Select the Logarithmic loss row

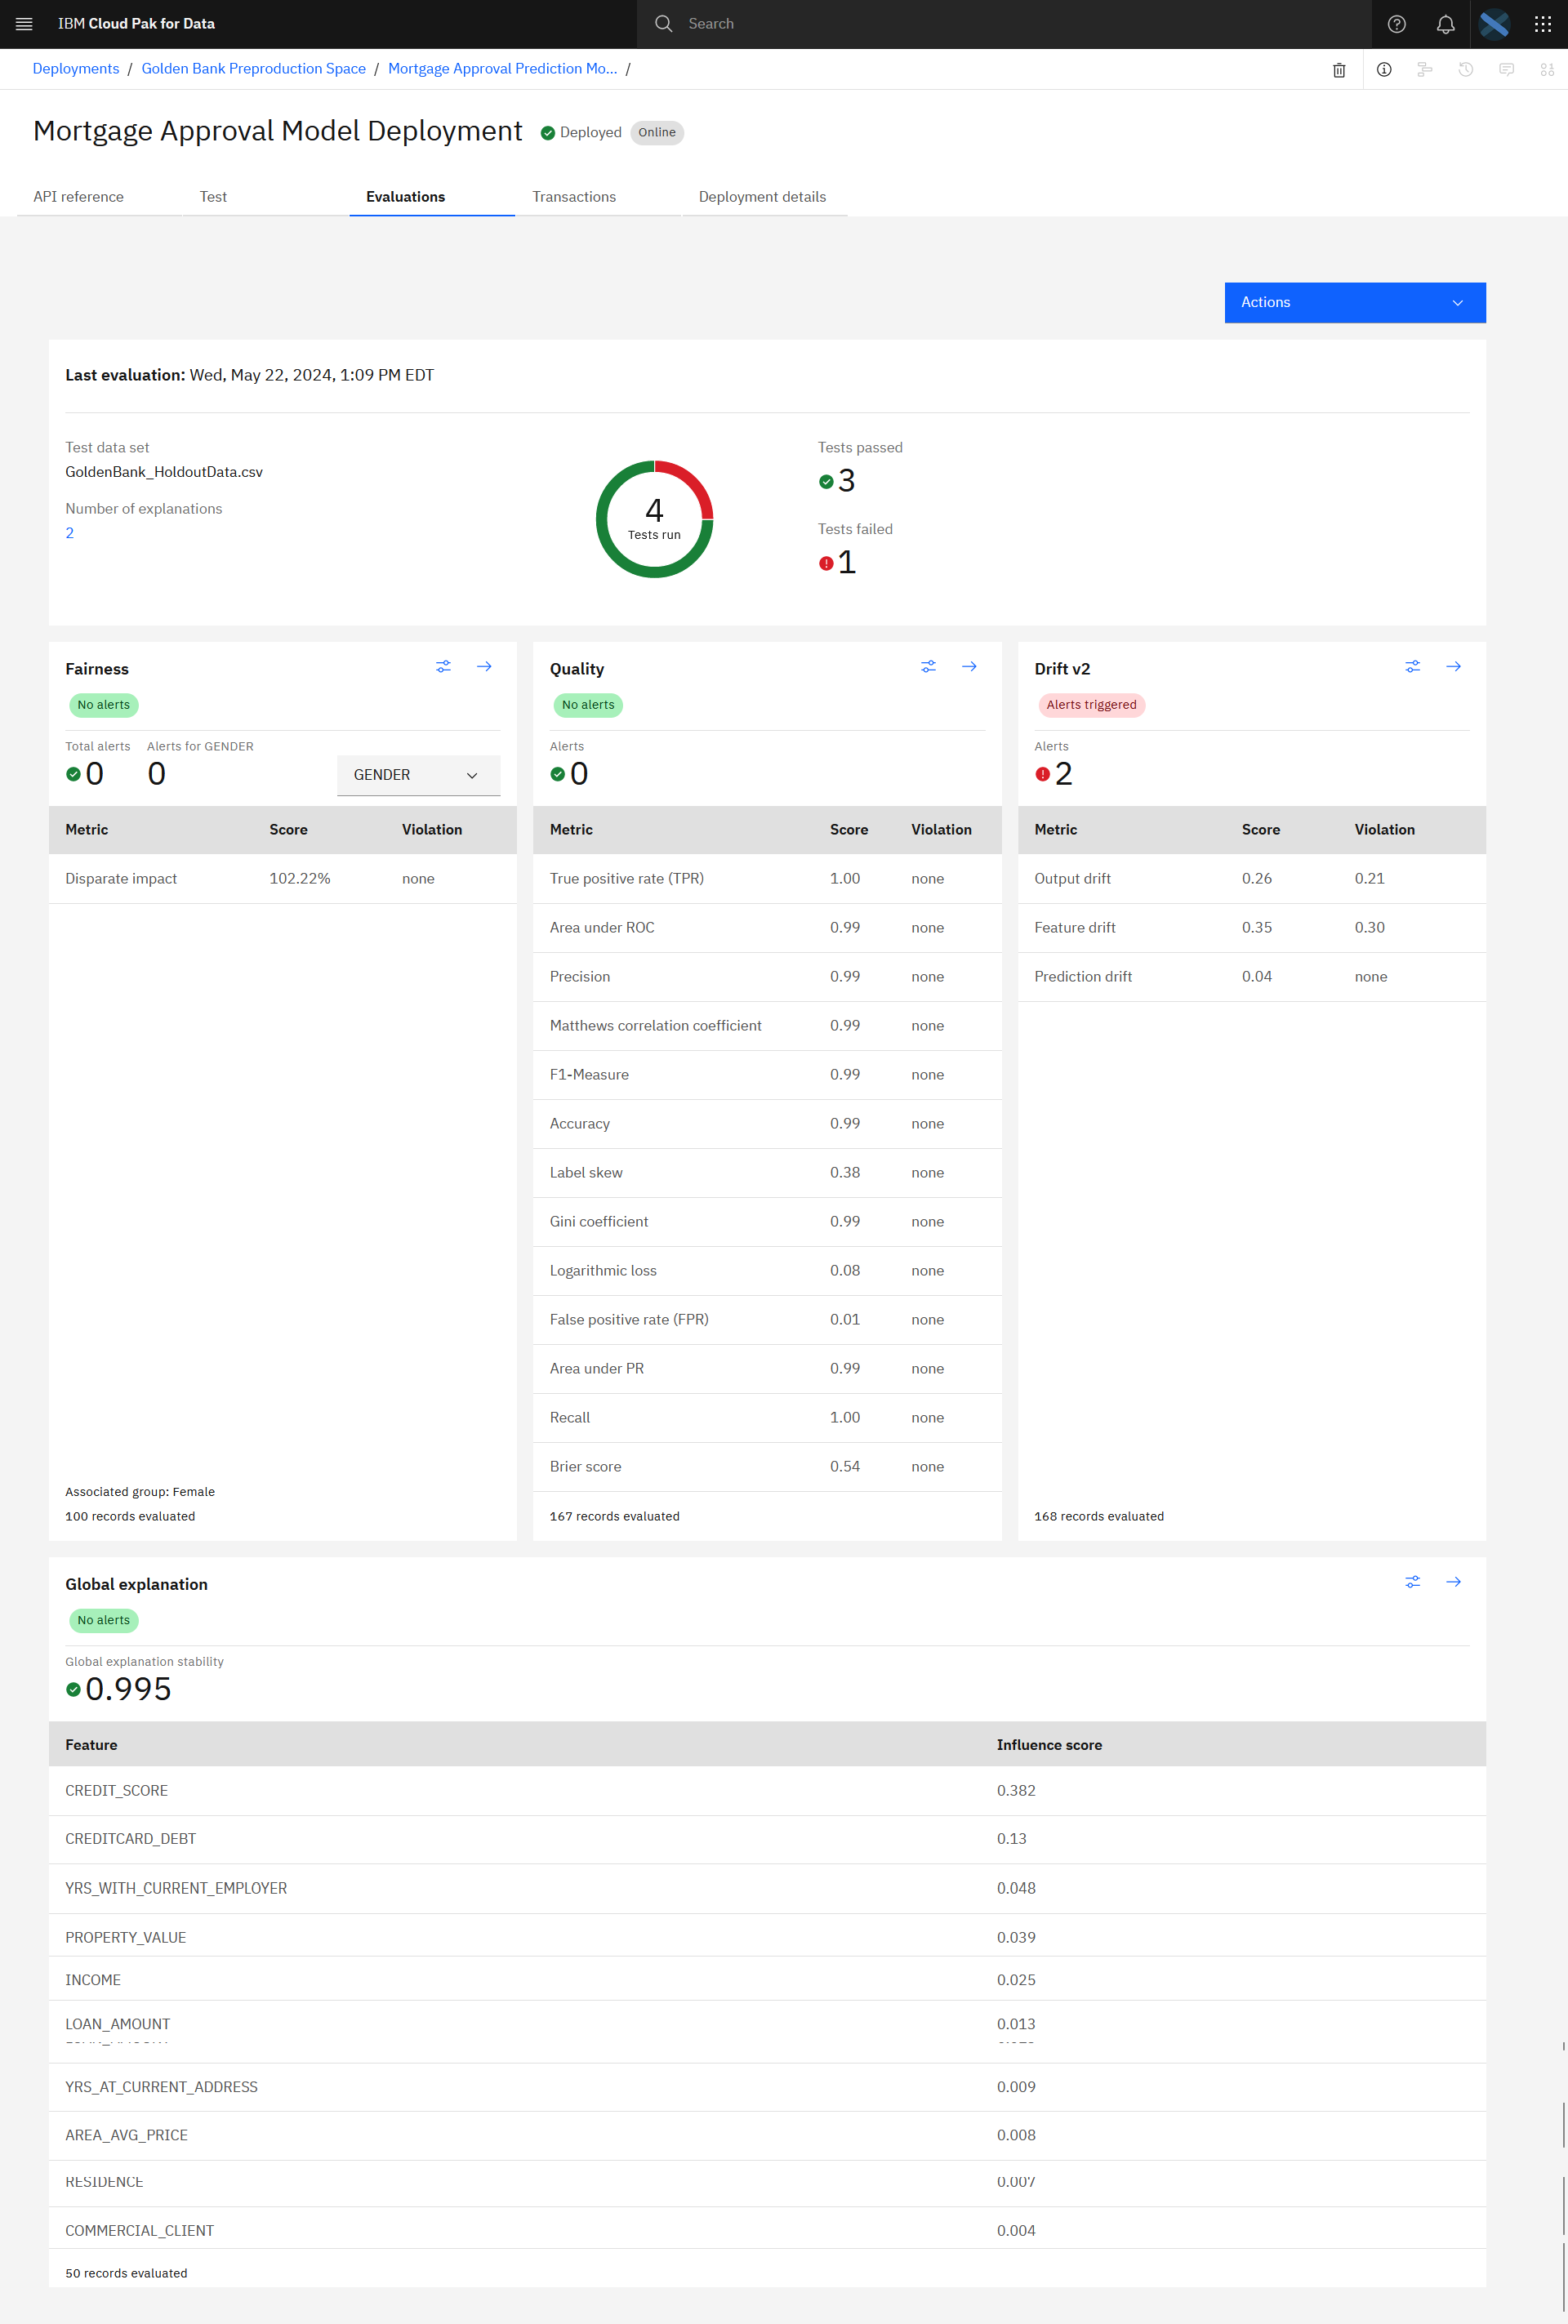[767, 1271]
